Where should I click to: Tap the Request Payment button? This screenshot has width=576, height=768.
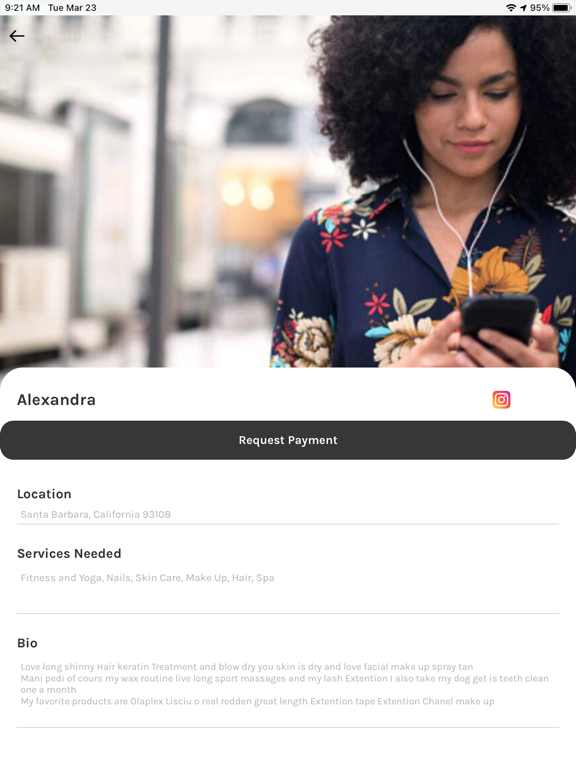point(288,440)
